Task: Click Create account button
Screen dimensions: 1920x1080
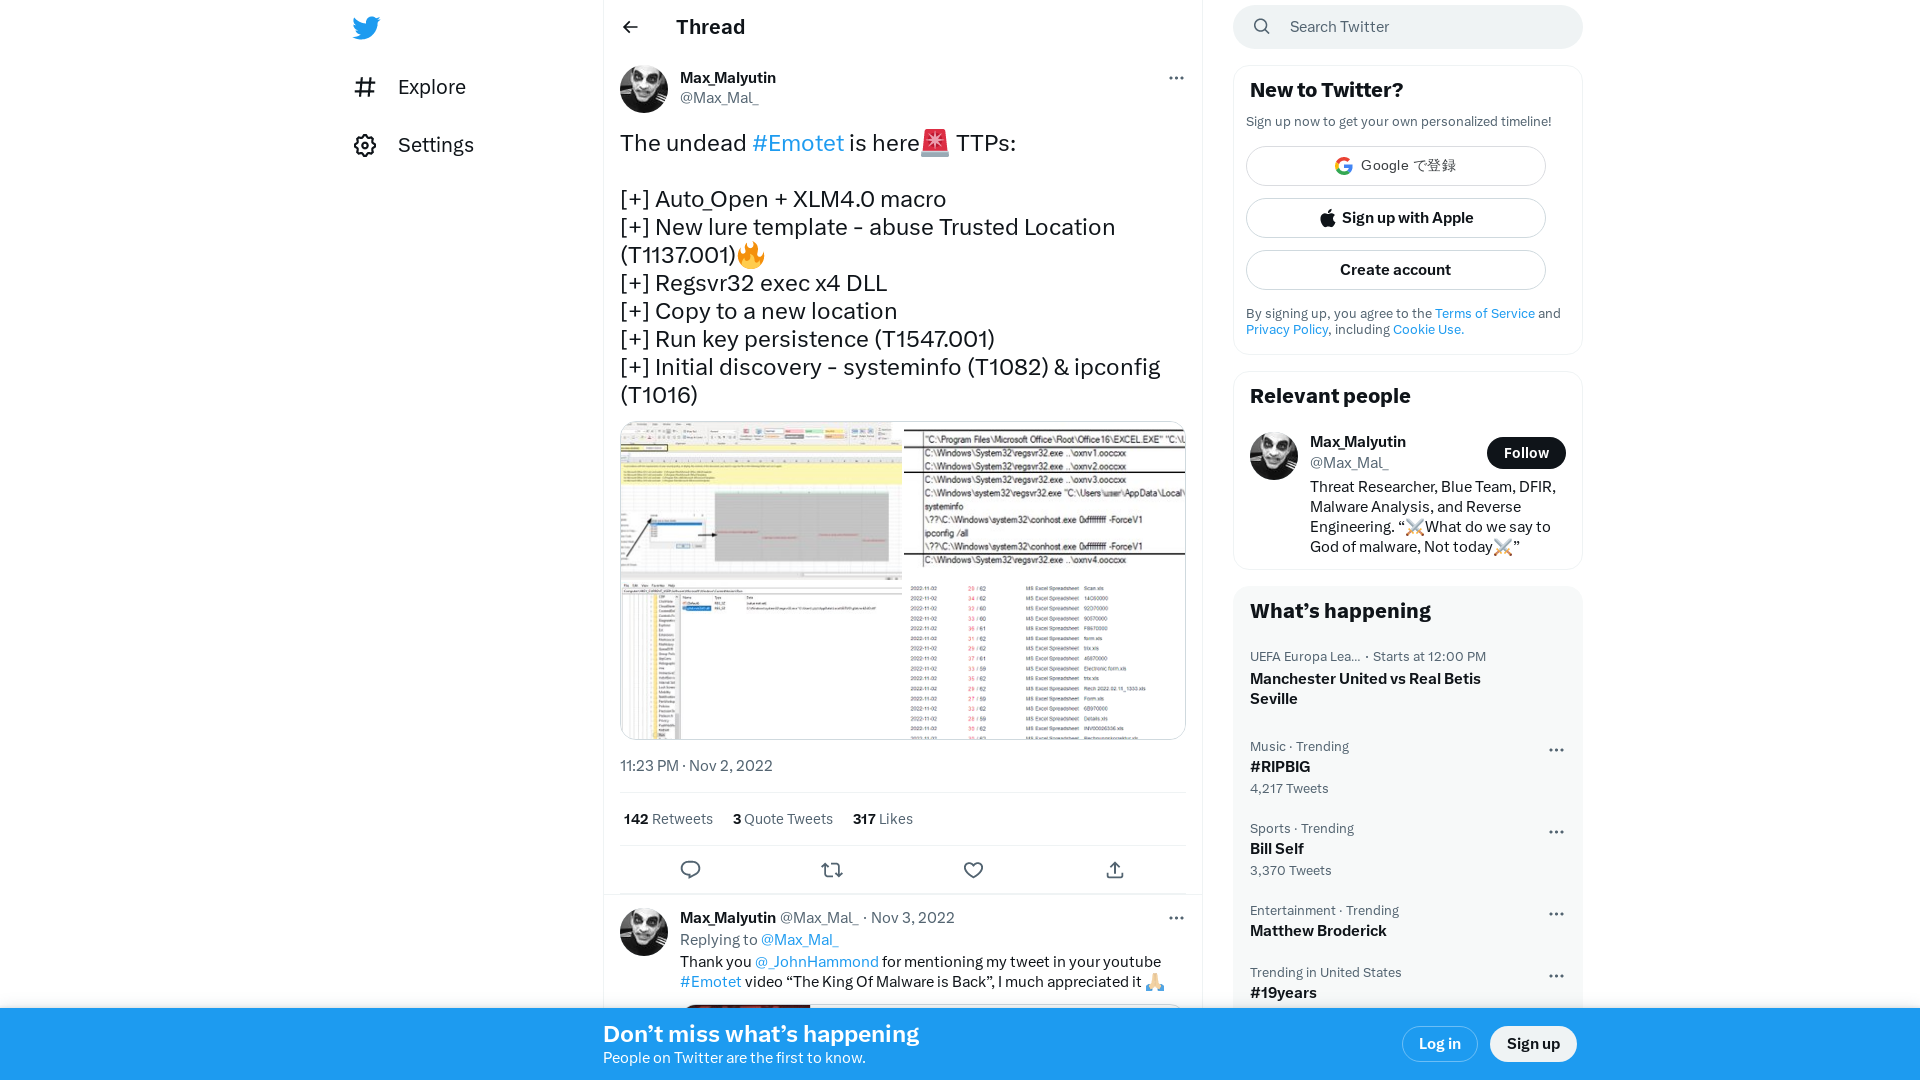Action: (1395, 269)
